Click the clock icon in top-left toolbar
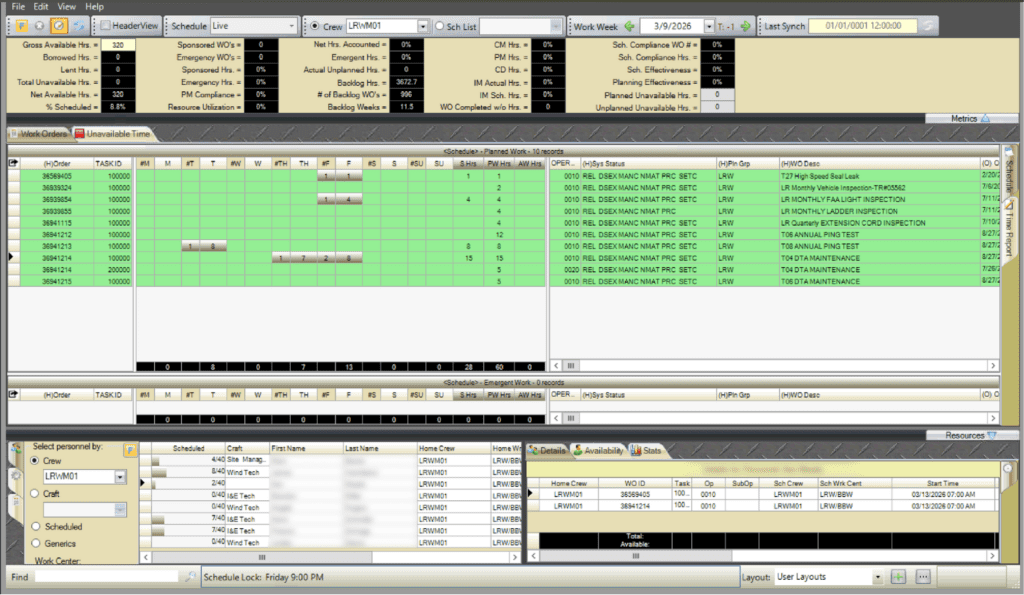The width and height of the screenshot is (1024, 595). coord(58,26)
